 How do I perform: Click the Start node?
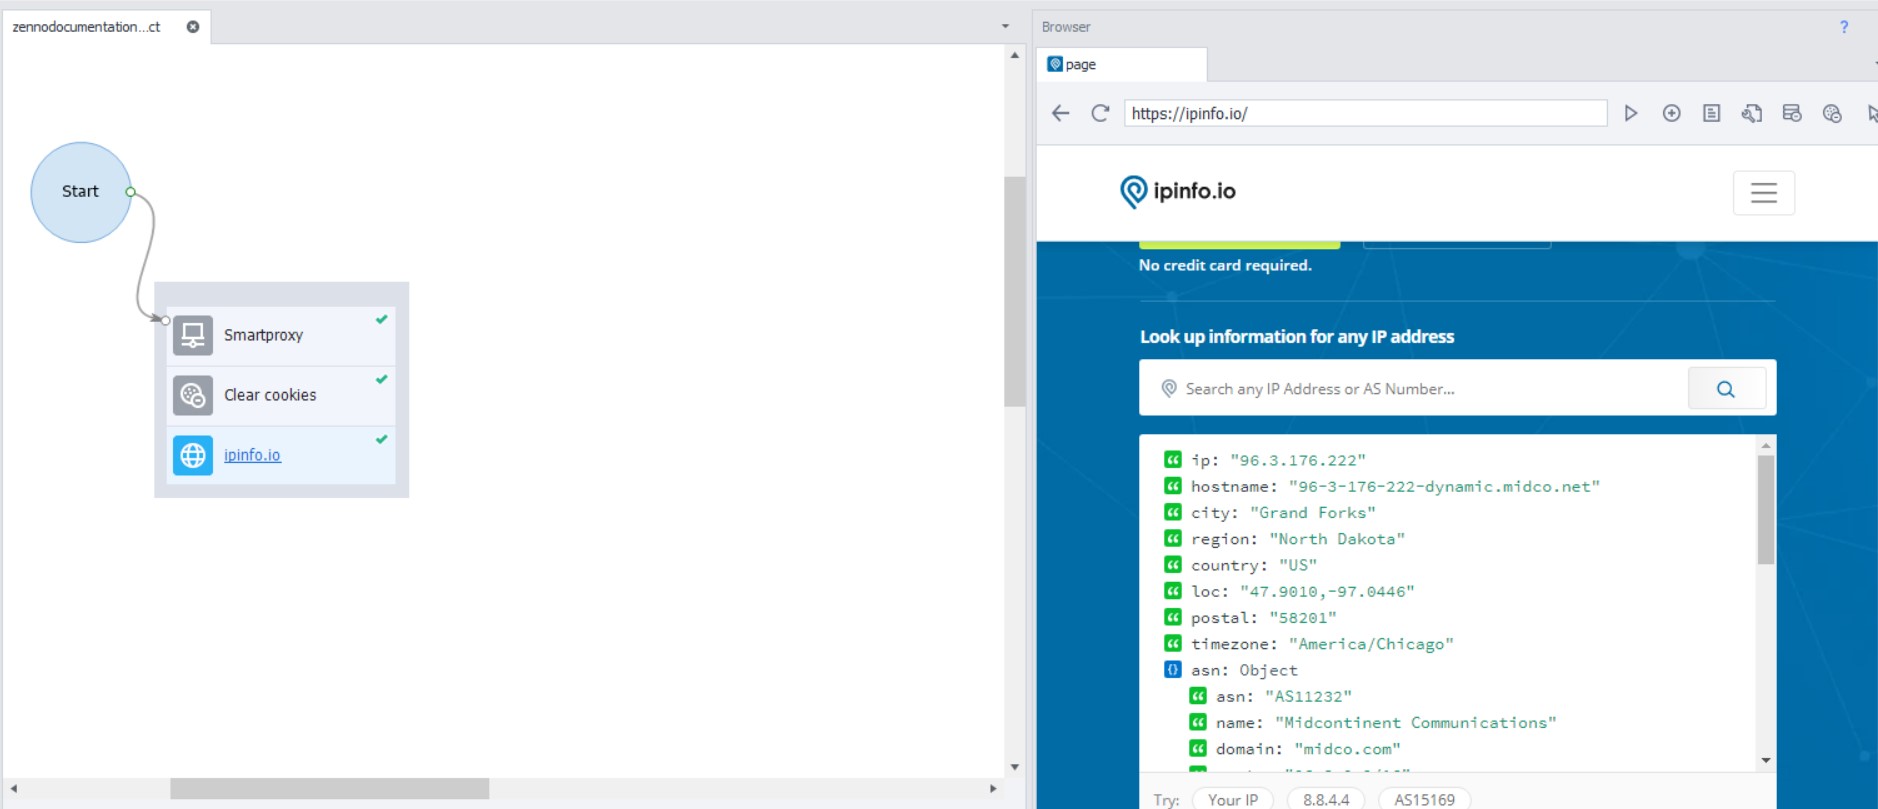[81, 192]
